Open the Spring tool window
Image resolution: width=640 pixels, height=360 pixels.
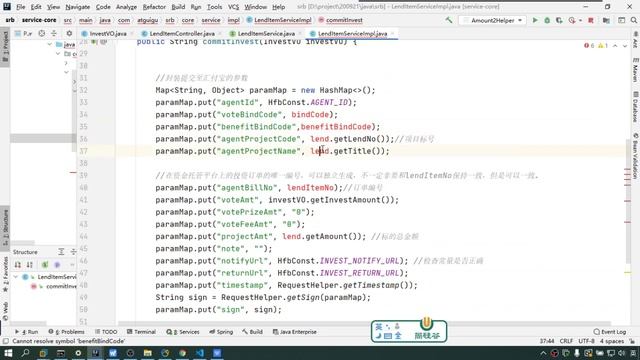pos(221,332)
